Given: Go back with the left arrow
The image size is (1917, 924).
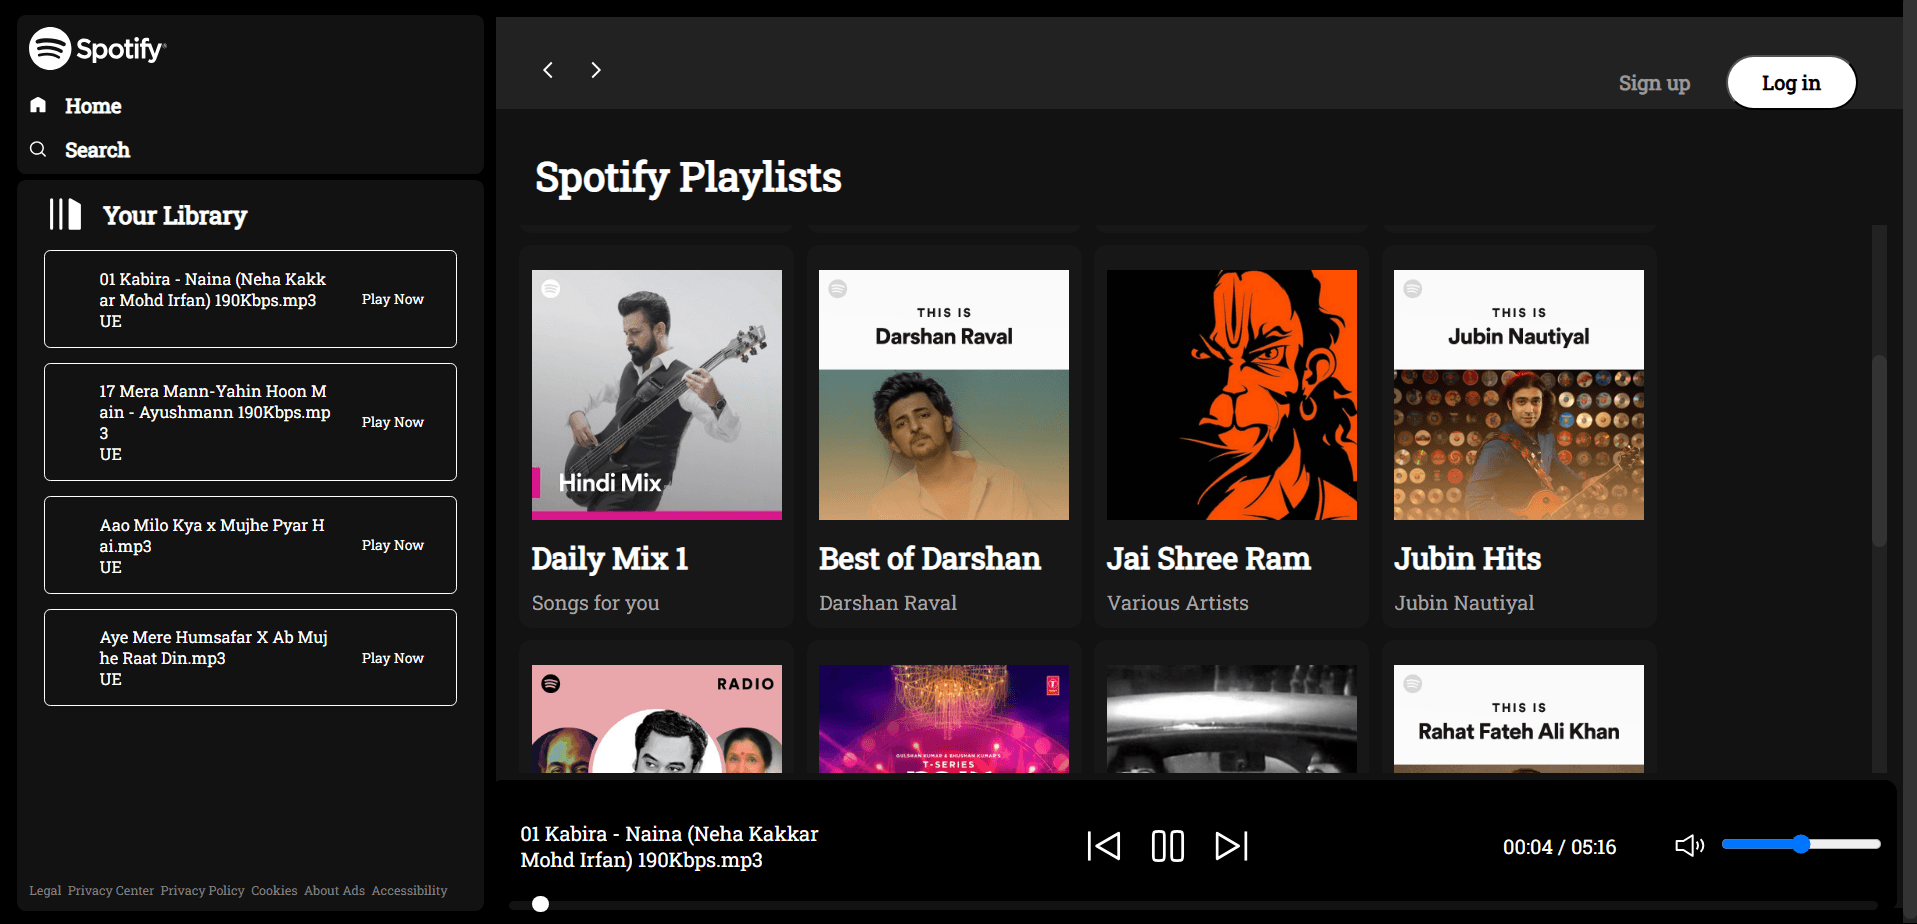Looking at the screenshot, I should [548, 70].
